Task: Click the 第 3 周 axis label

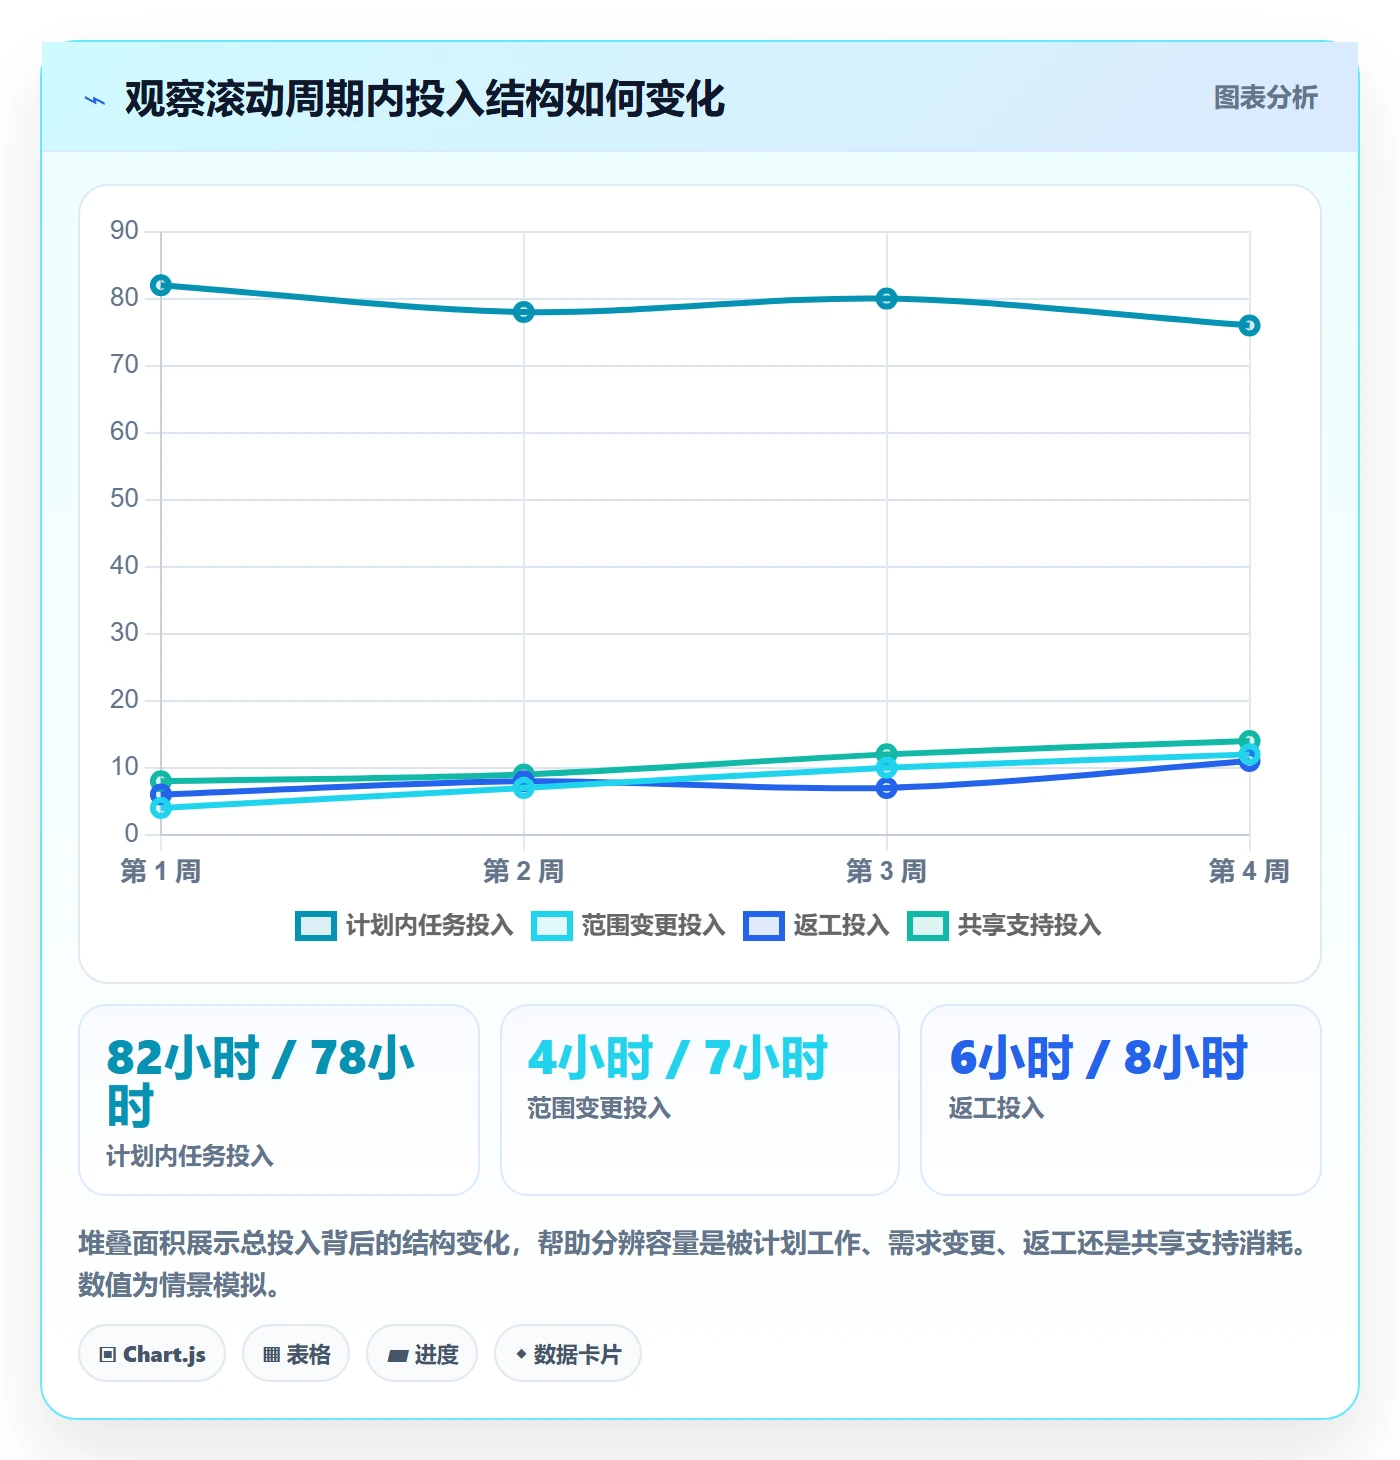Action: pos(887,871)
